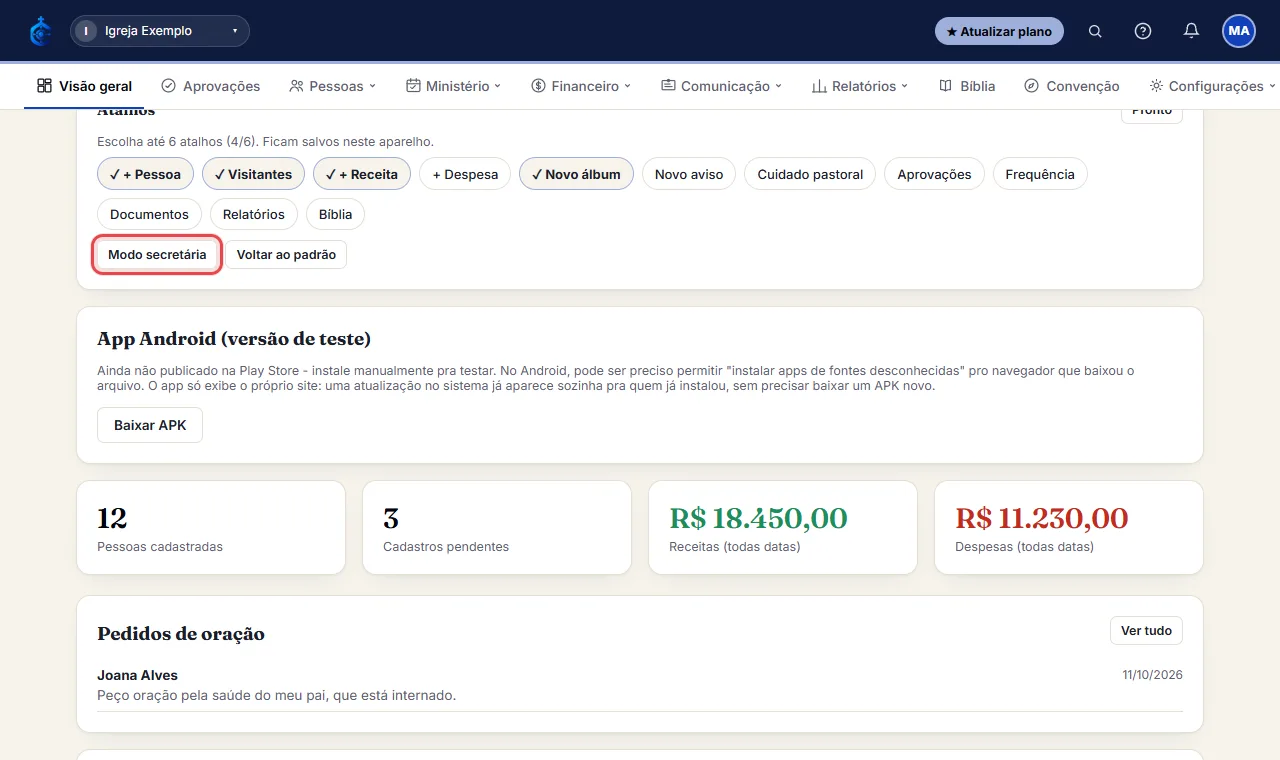Click the Relatórios bar chart icon
This screenshot has width=1280, height=760.
pyautogui.click(x=819, y=86)
